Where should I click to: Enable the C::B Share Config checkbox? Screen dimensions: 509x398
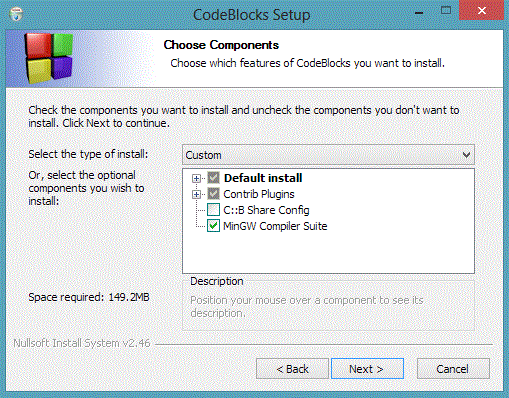tap(213, 210)
